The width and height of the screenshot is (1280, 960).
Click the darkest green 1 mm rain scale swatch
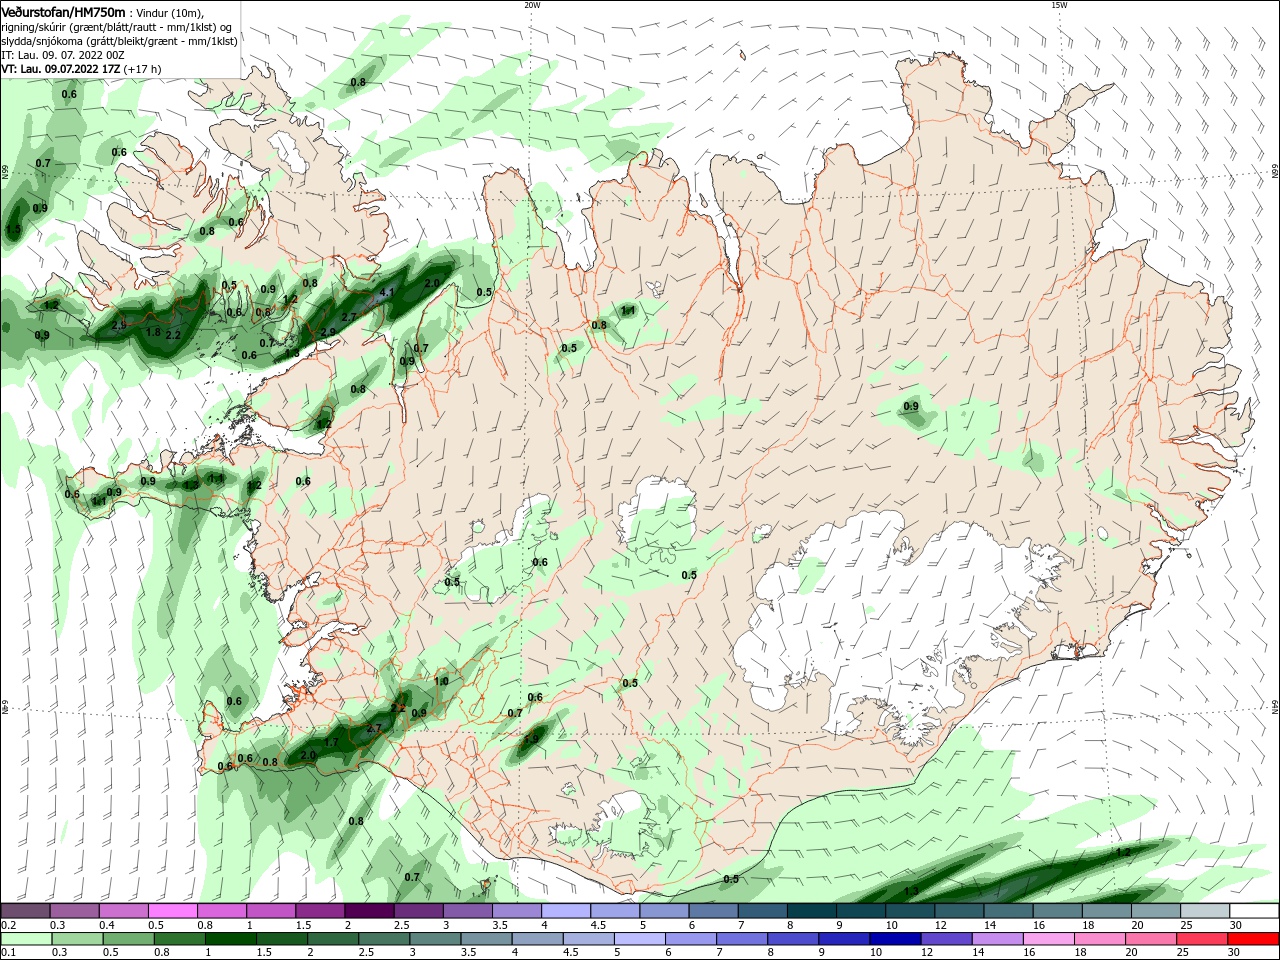click(230, 939)
